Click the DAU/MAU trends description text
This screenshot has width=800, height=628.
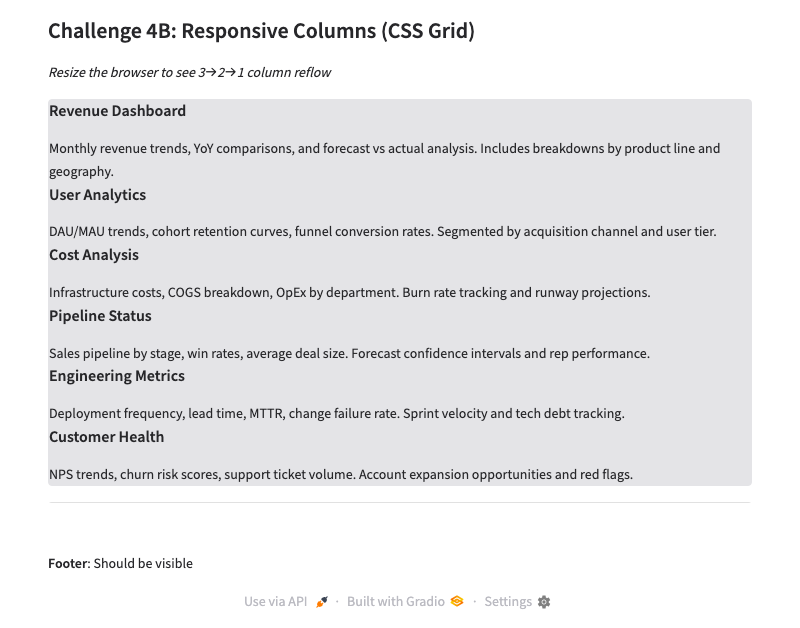point(382,232)
